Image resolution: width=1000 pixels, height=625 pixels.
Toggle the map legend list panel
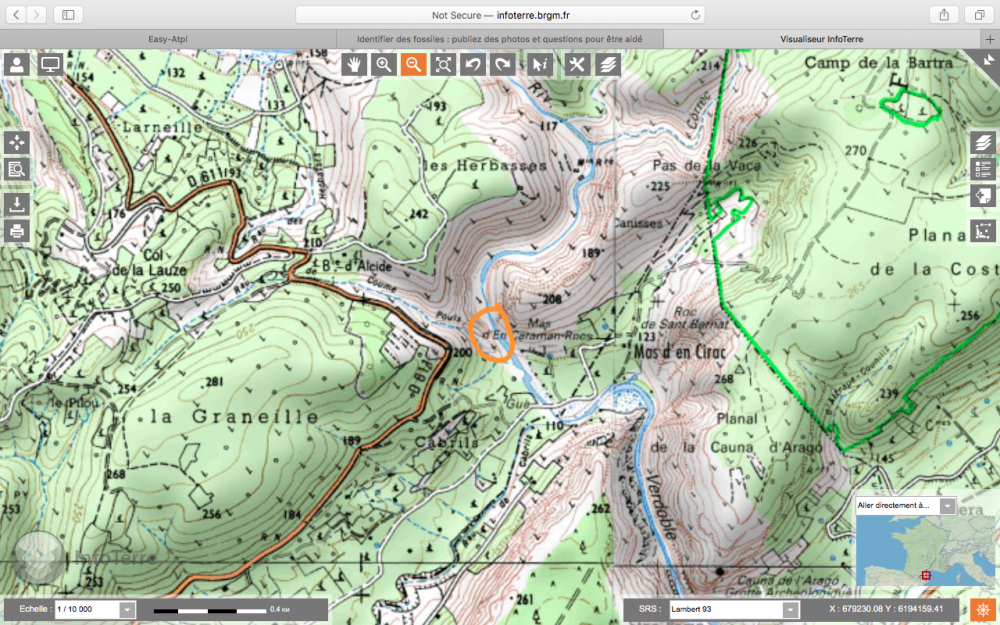click(x=983, y=169)
